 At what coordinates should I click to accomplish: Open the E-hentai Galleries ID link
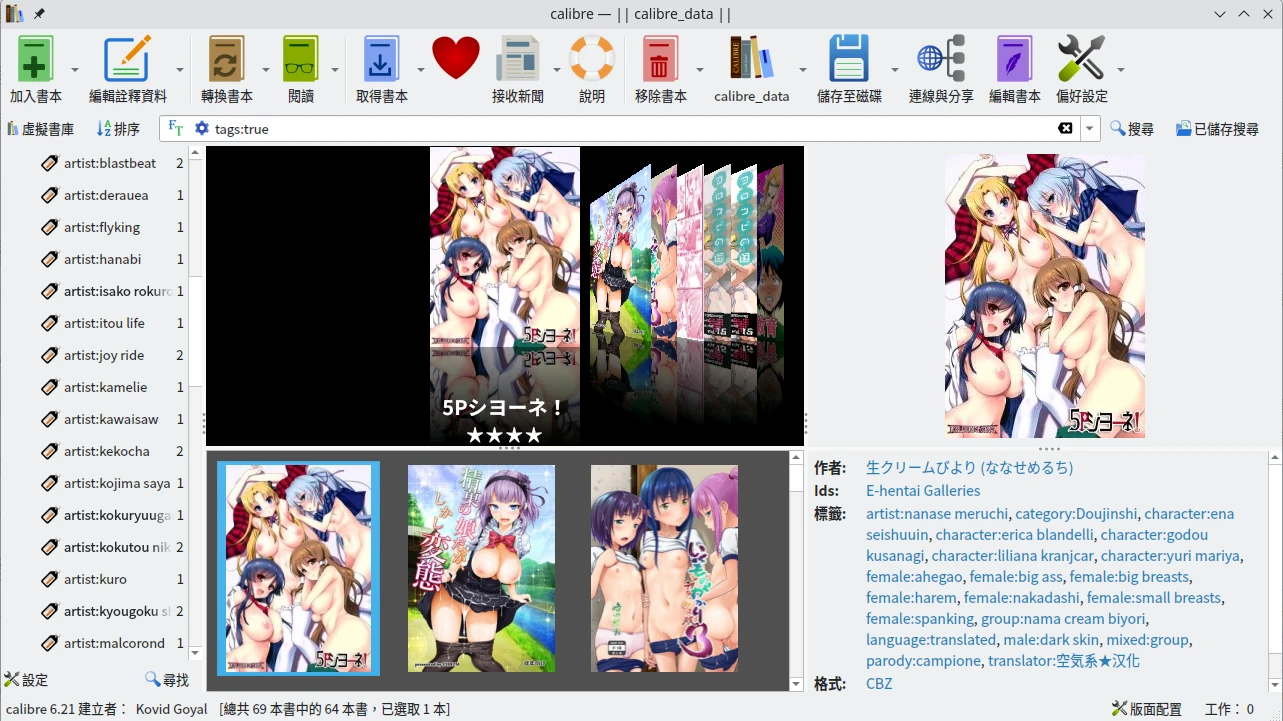pyautogui.click(x=923, y=490)
